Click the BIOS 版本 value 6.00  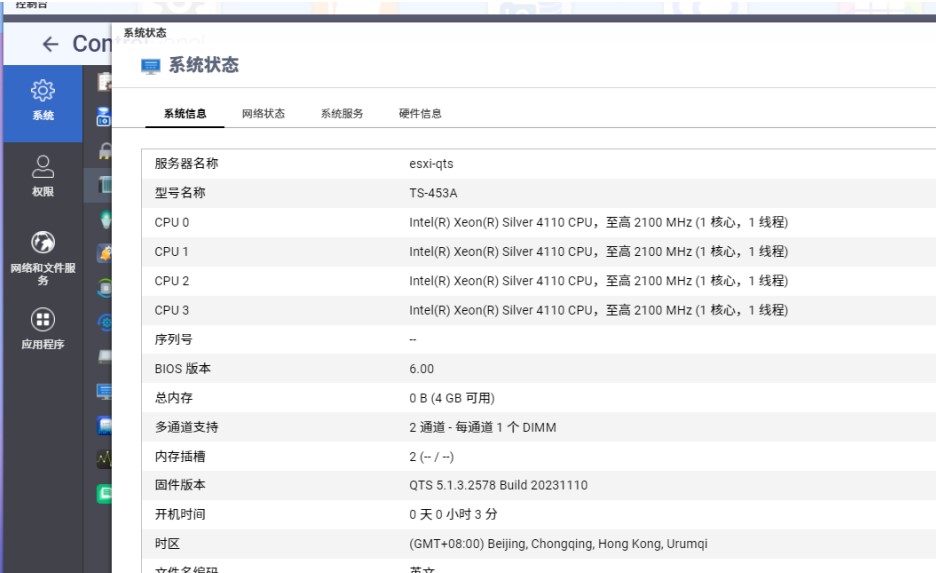coord(421,368)
